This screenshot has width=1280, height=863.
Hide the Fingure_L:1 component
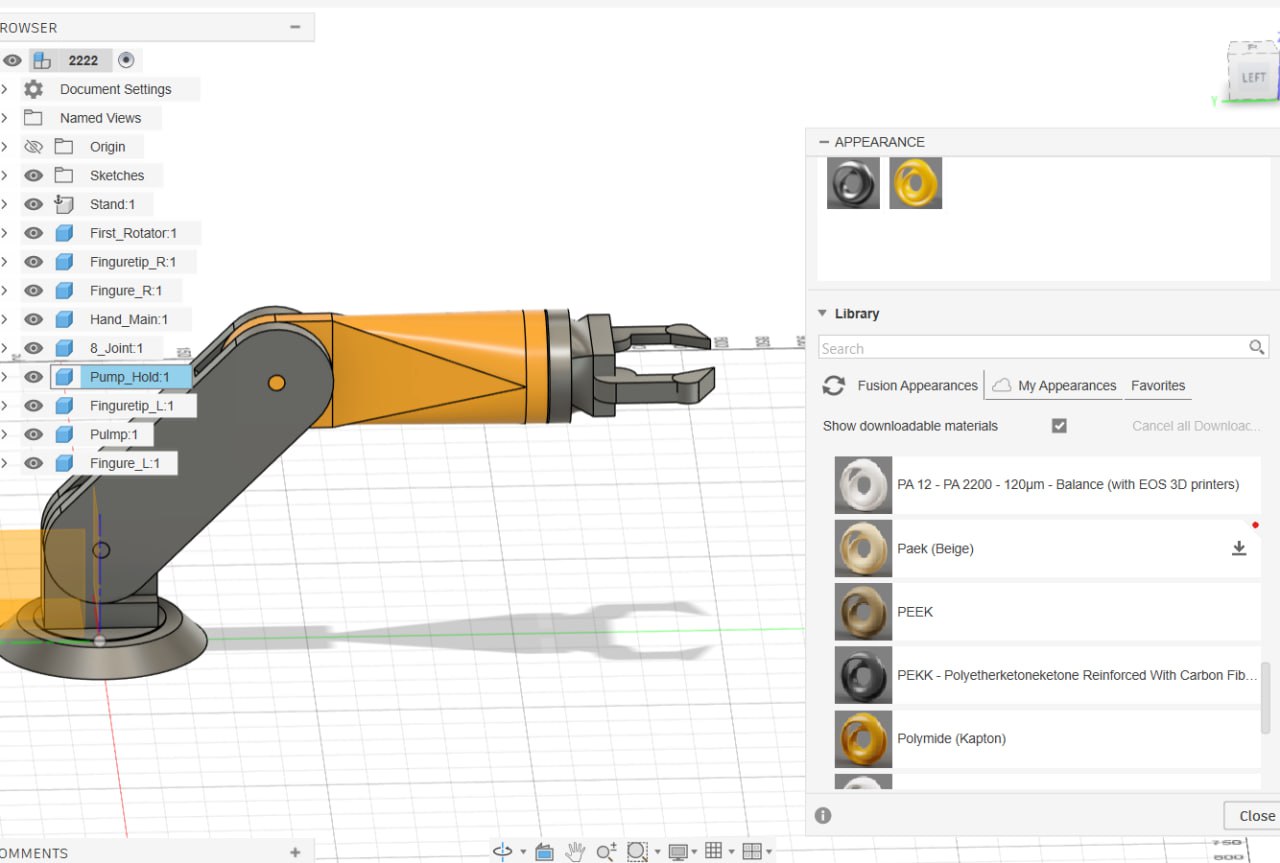click(33, 463)
